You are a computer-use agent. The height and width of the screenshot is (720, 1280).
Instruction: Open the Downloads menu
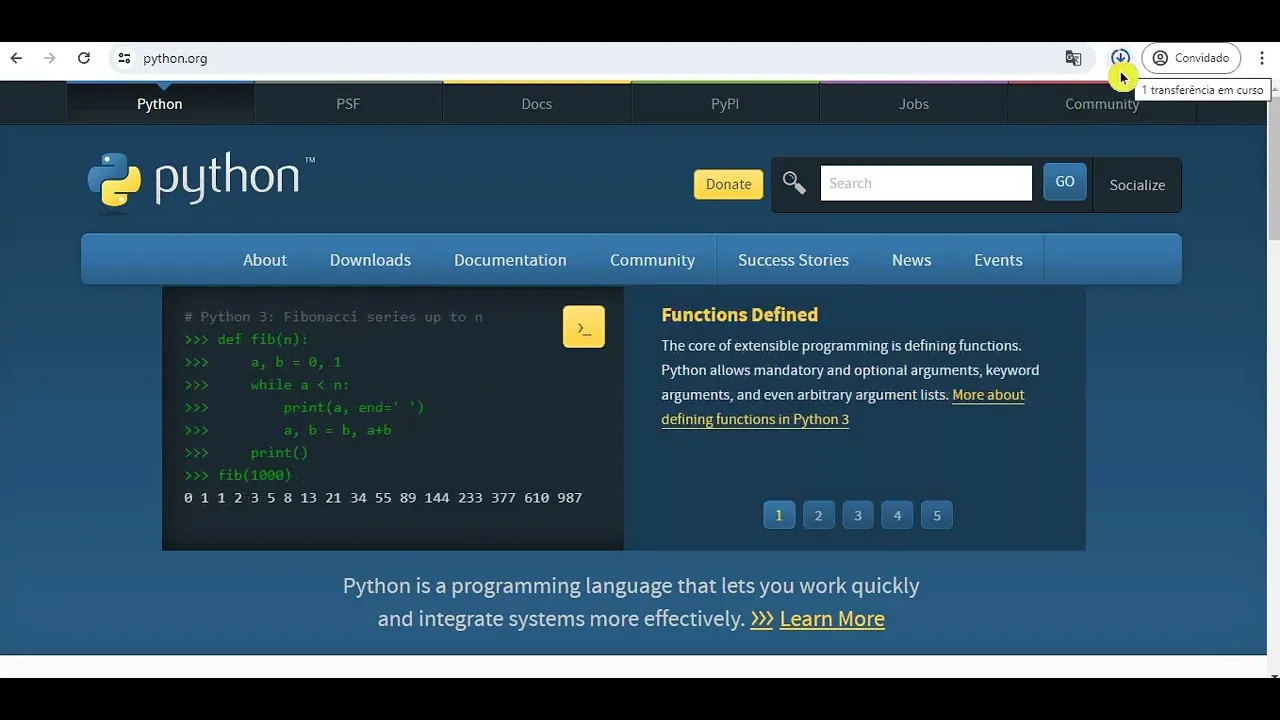(x=370, y=260)
